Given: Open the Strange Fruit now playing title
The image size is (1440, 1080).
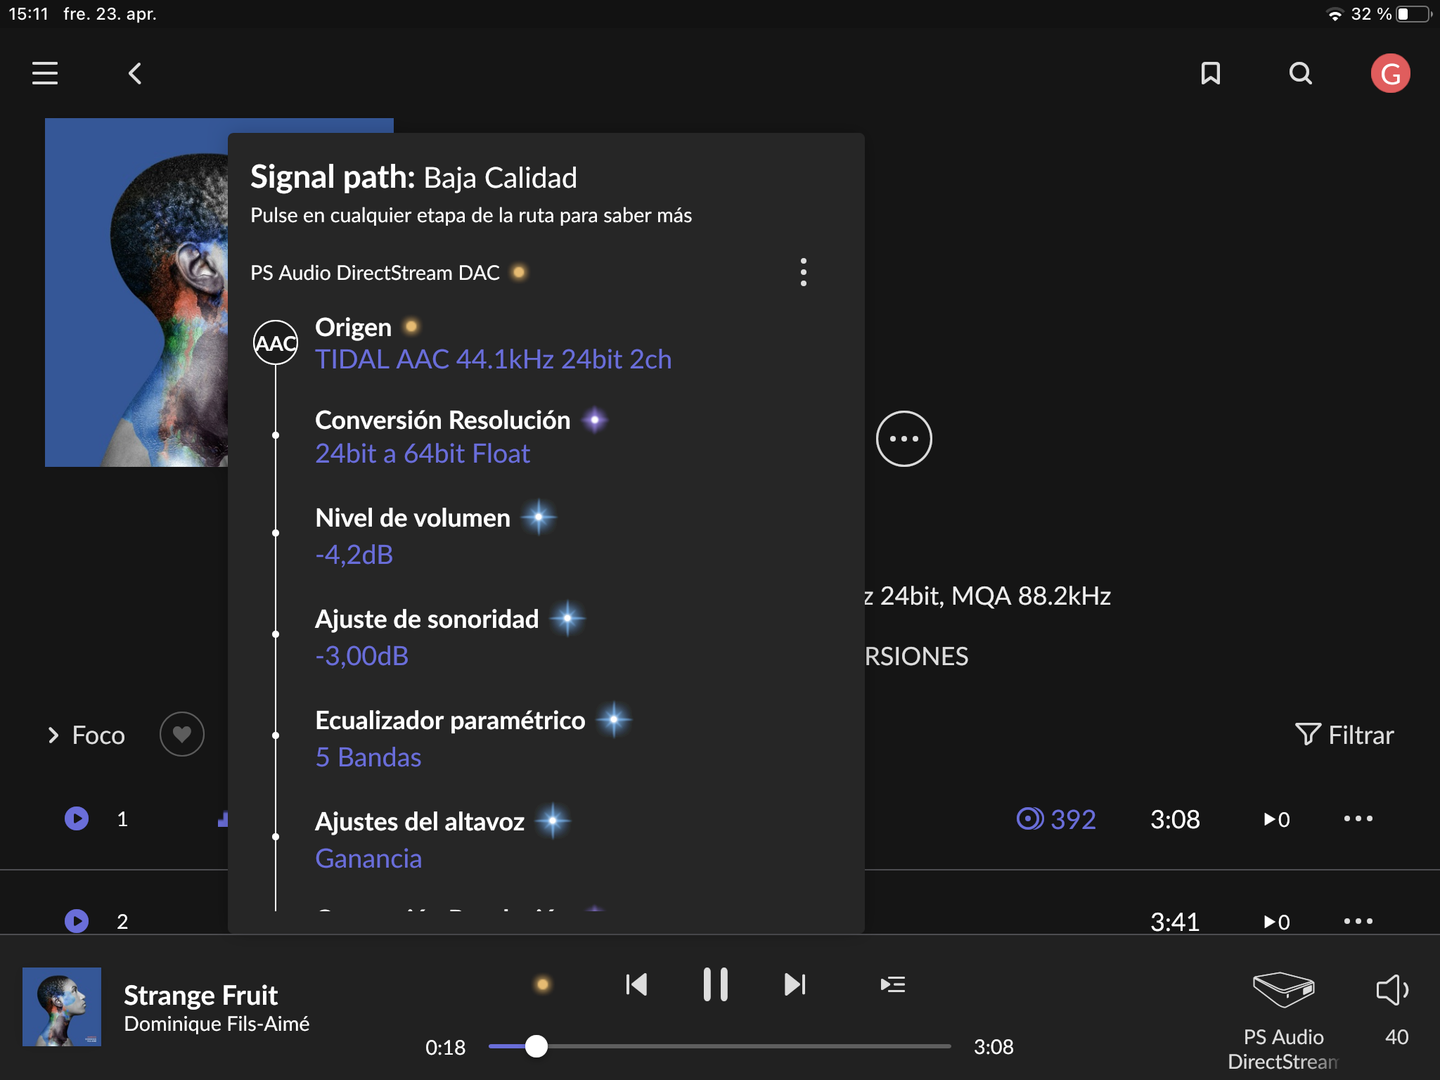Looking at the screenshot, I should tap(201, 995).
